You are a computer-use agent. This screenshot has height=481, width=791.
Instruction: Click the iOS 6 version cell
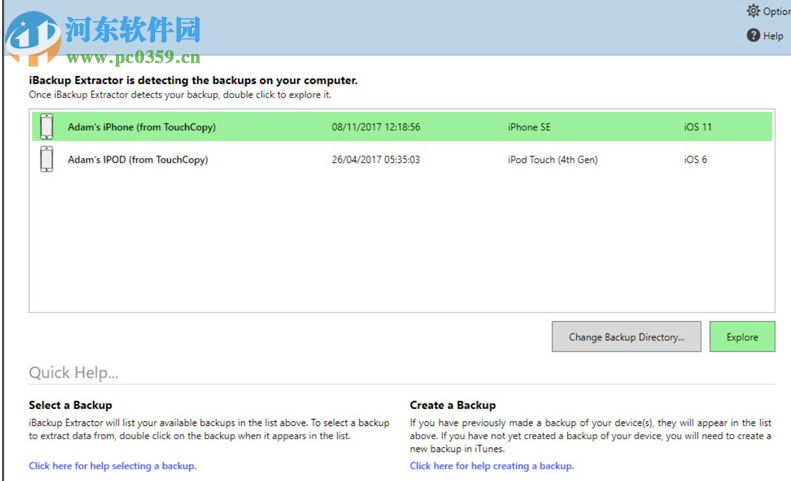695,159
